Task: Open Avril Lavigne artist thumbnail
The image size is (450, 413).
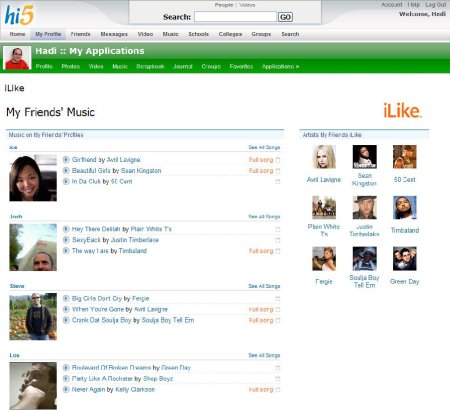Action: click(324, 157)
